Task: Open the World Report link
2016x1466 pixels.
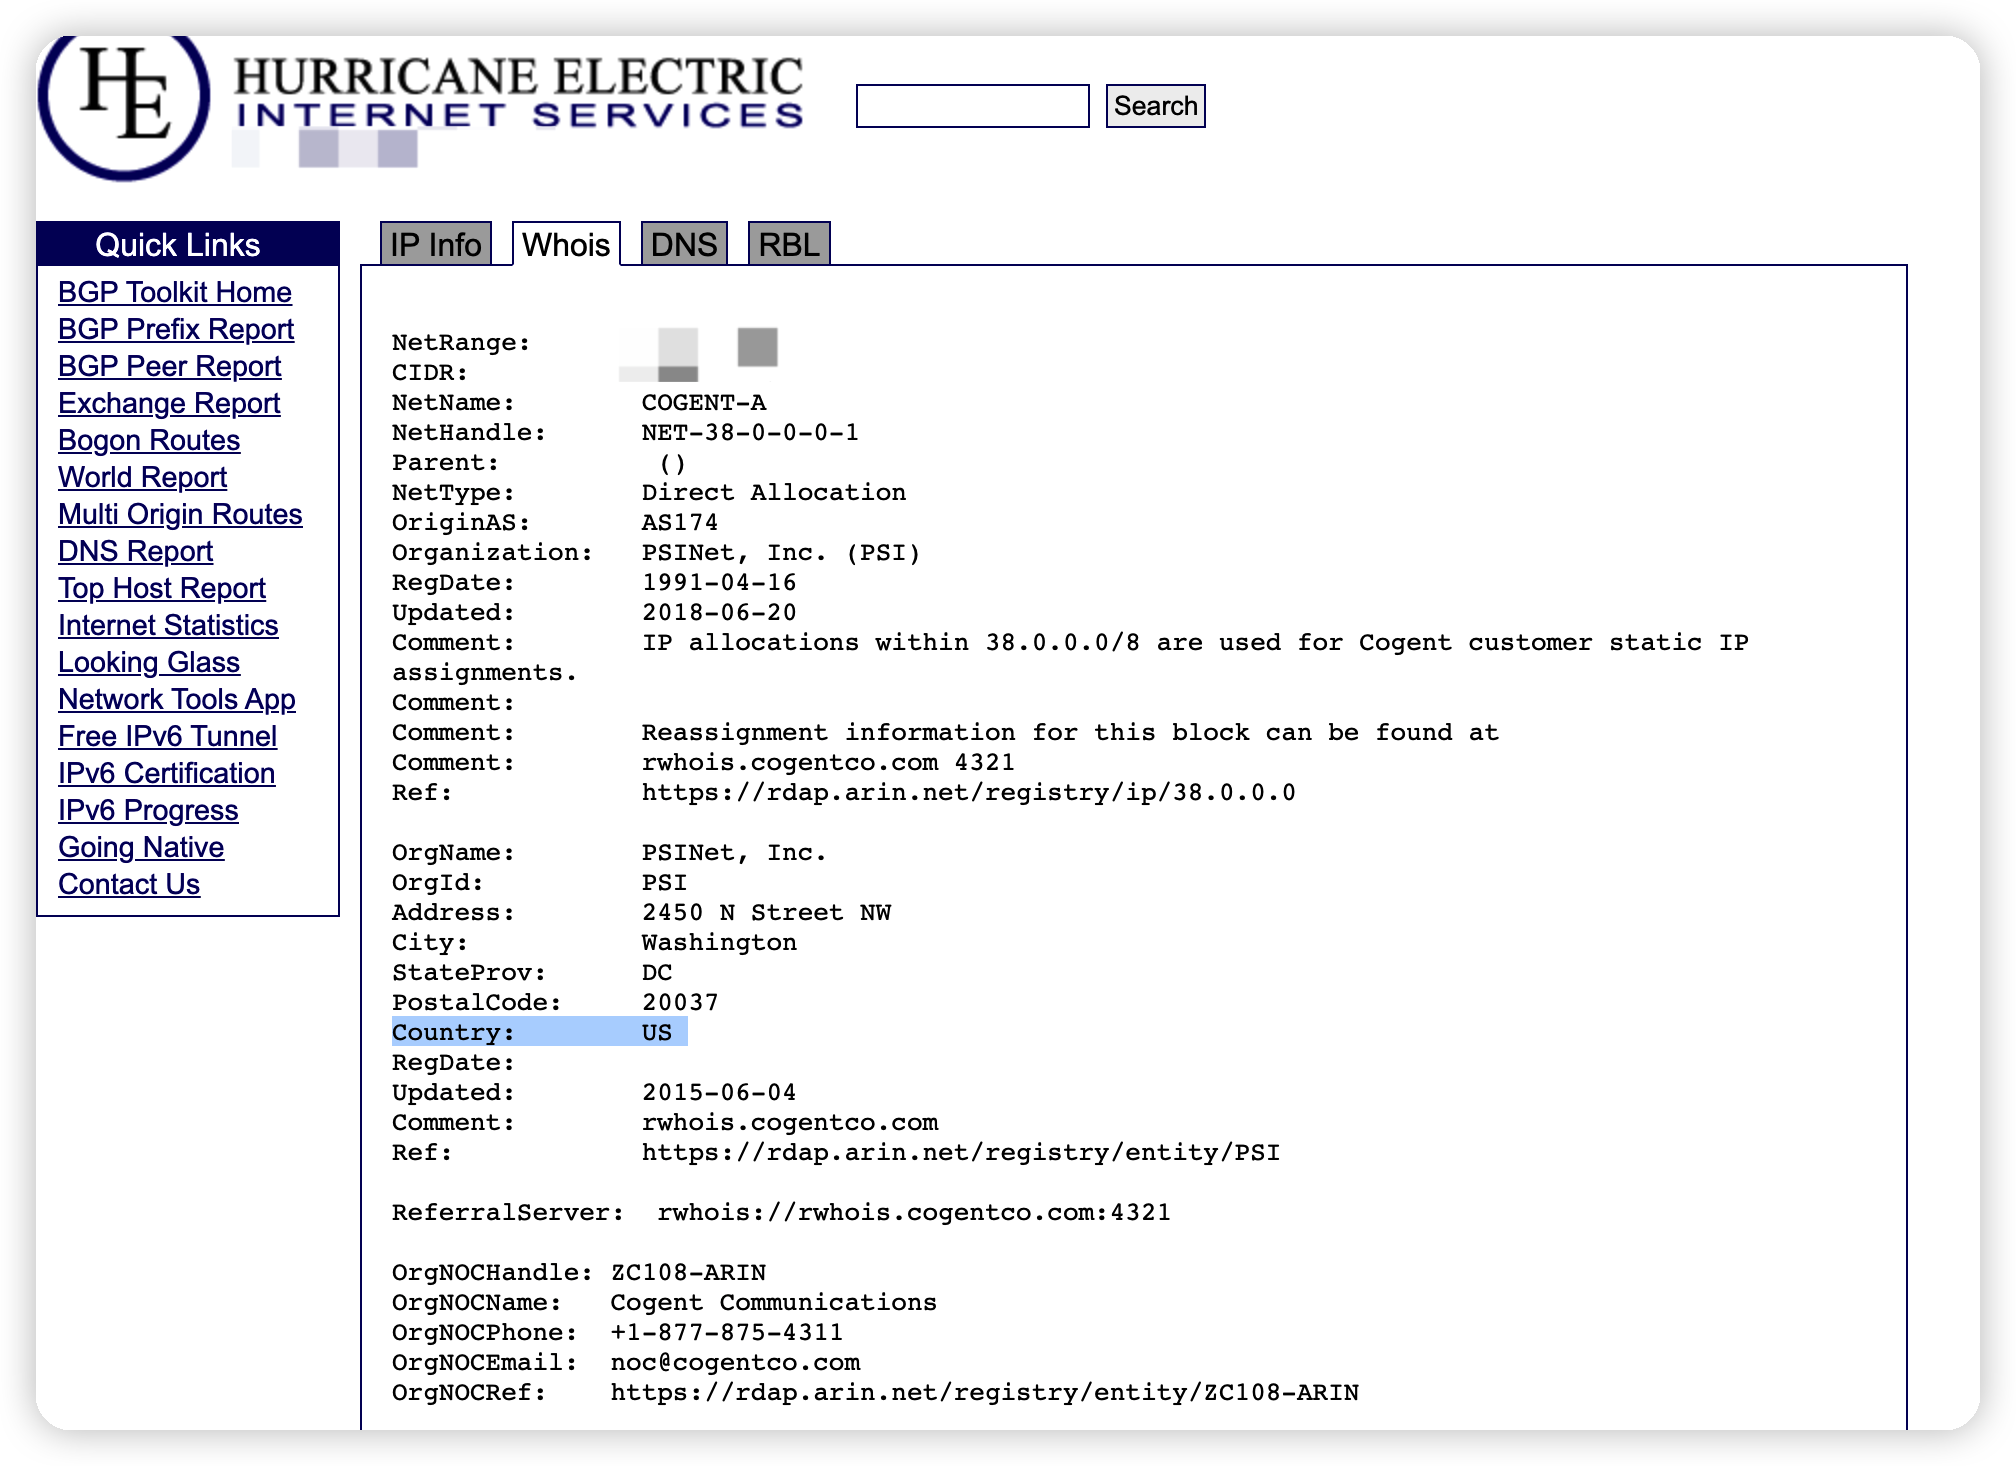Action: coord(142,477)
